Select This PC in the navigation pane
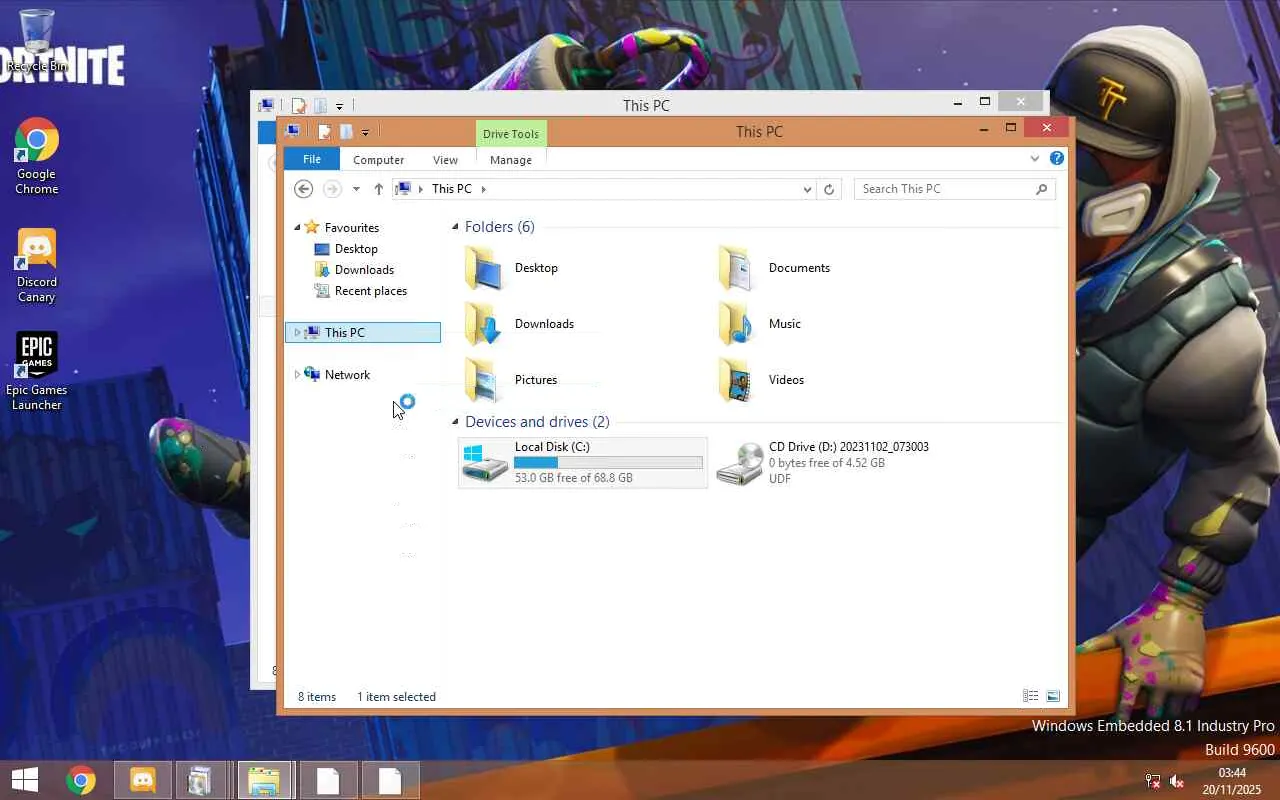 pyautogui.click(x=363, y=333)
